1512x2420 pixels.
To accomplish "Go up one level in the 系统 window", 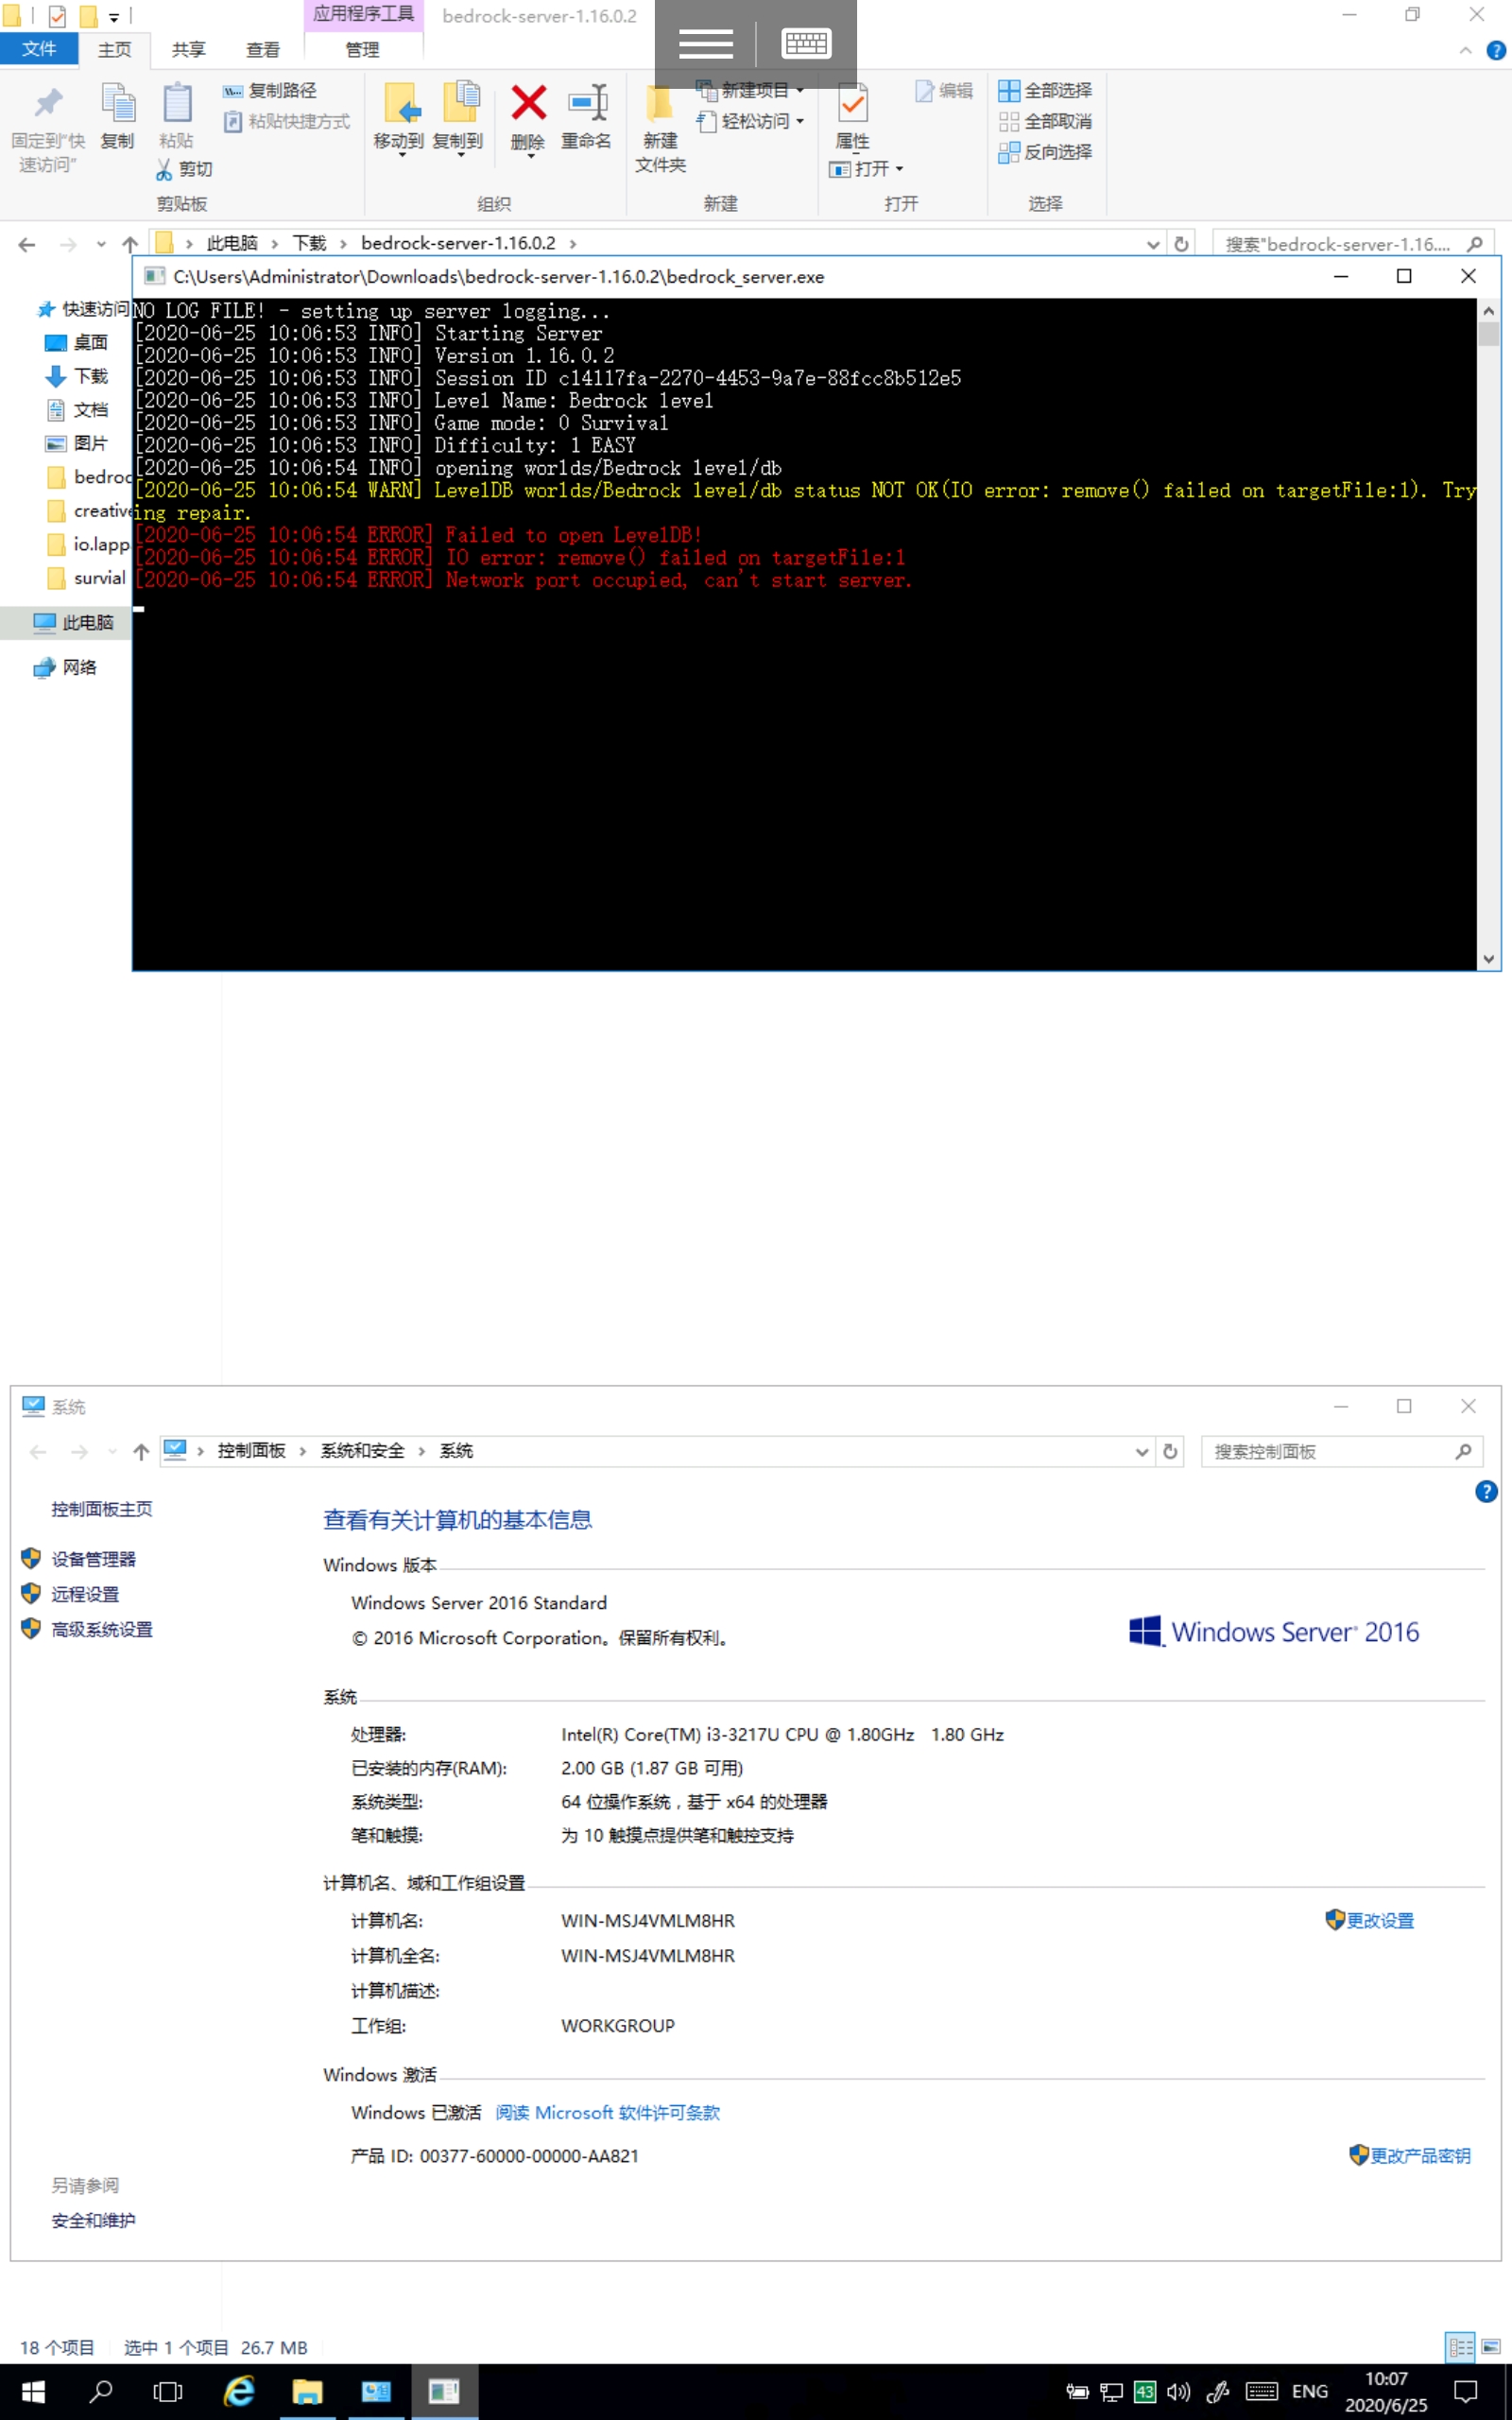I will tap(141, 1451).
